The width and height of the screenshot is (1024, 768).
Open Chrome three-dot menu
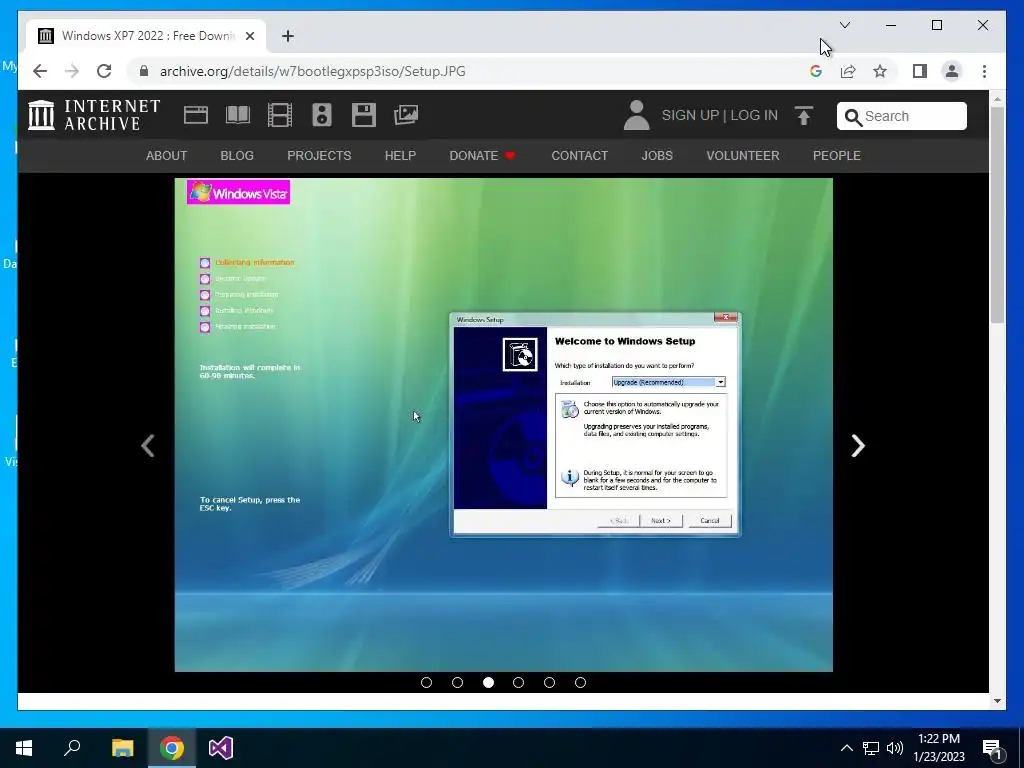pyautogui.click(x=984, y=71)
